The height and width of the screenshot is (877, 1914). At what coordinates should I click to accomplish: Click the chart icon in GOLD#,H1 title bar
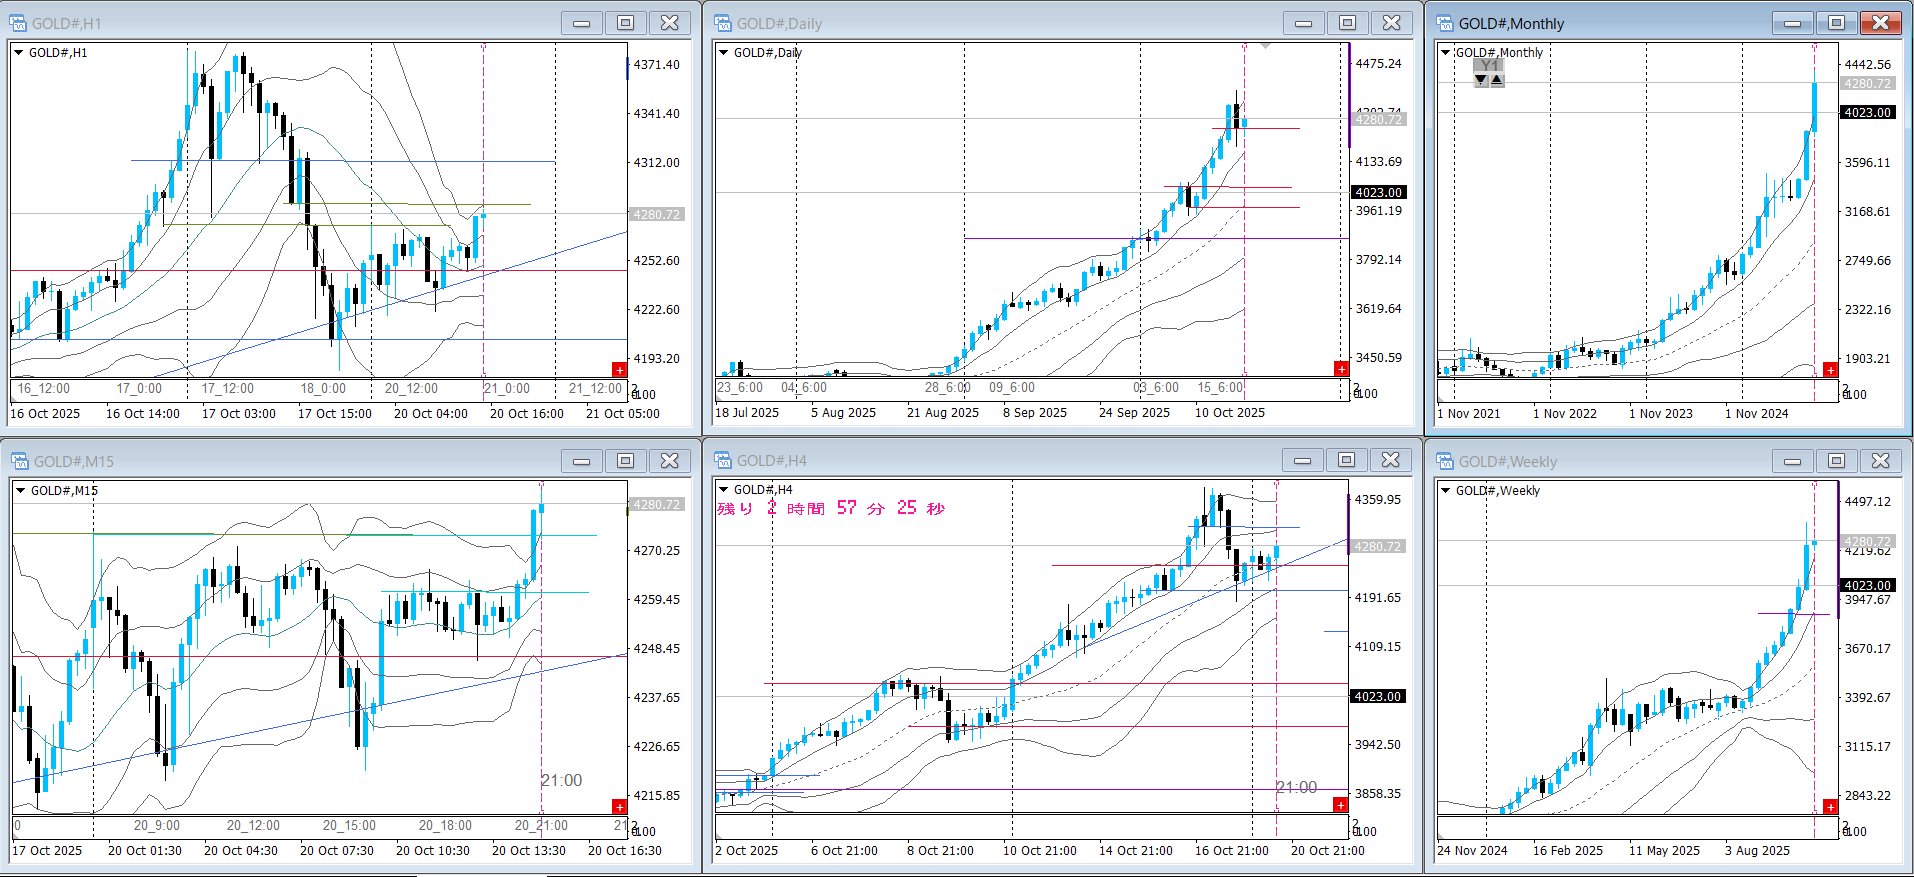click(x=18, y=23)
